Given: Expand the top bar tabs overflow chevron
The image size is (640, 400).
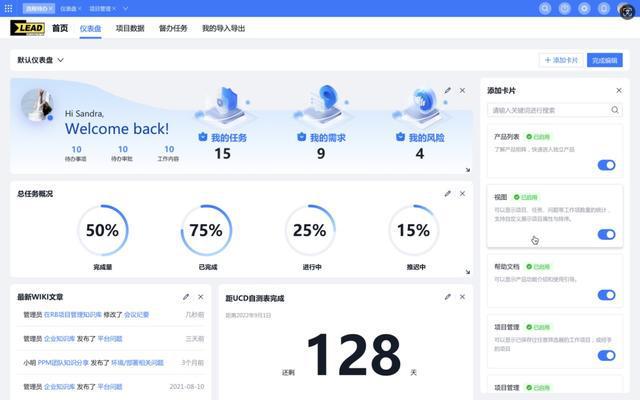Looking at the screenshot, I should pyautogui.click(x=125, y=9).
